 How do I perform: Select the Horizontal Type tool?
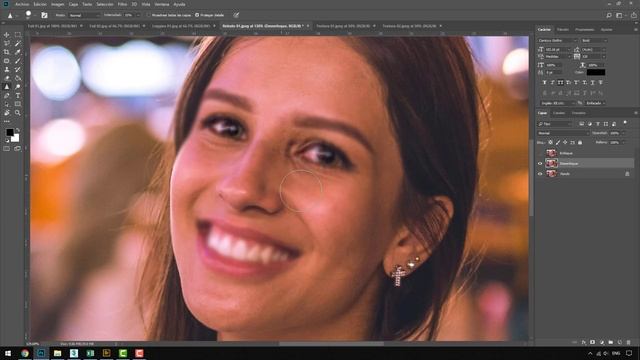tap(18, 96)
